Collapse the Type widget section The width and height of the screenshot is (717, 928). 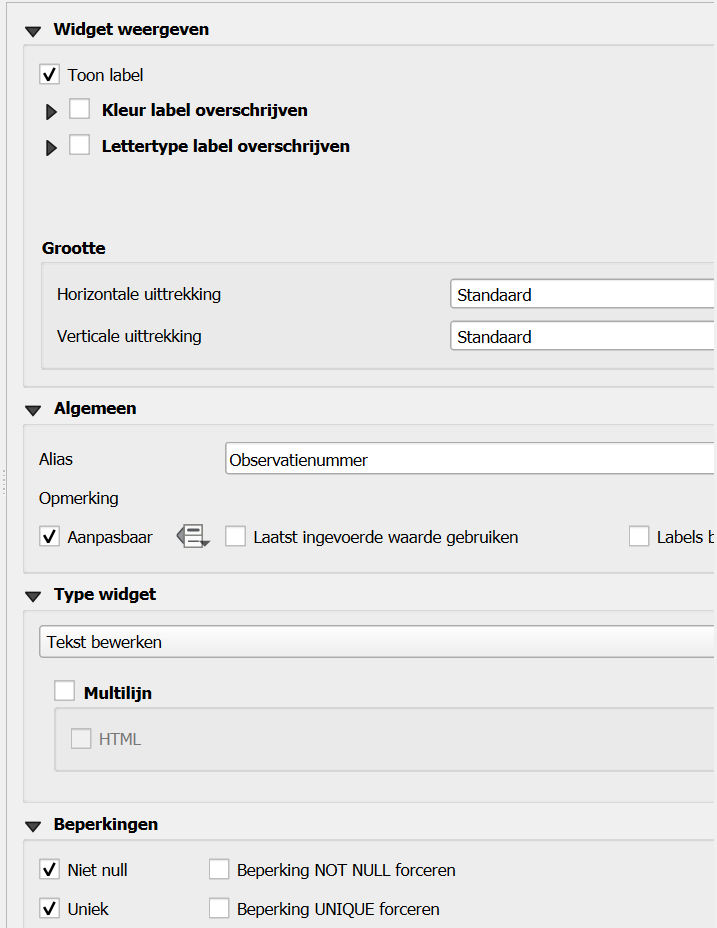coord(34,595)
